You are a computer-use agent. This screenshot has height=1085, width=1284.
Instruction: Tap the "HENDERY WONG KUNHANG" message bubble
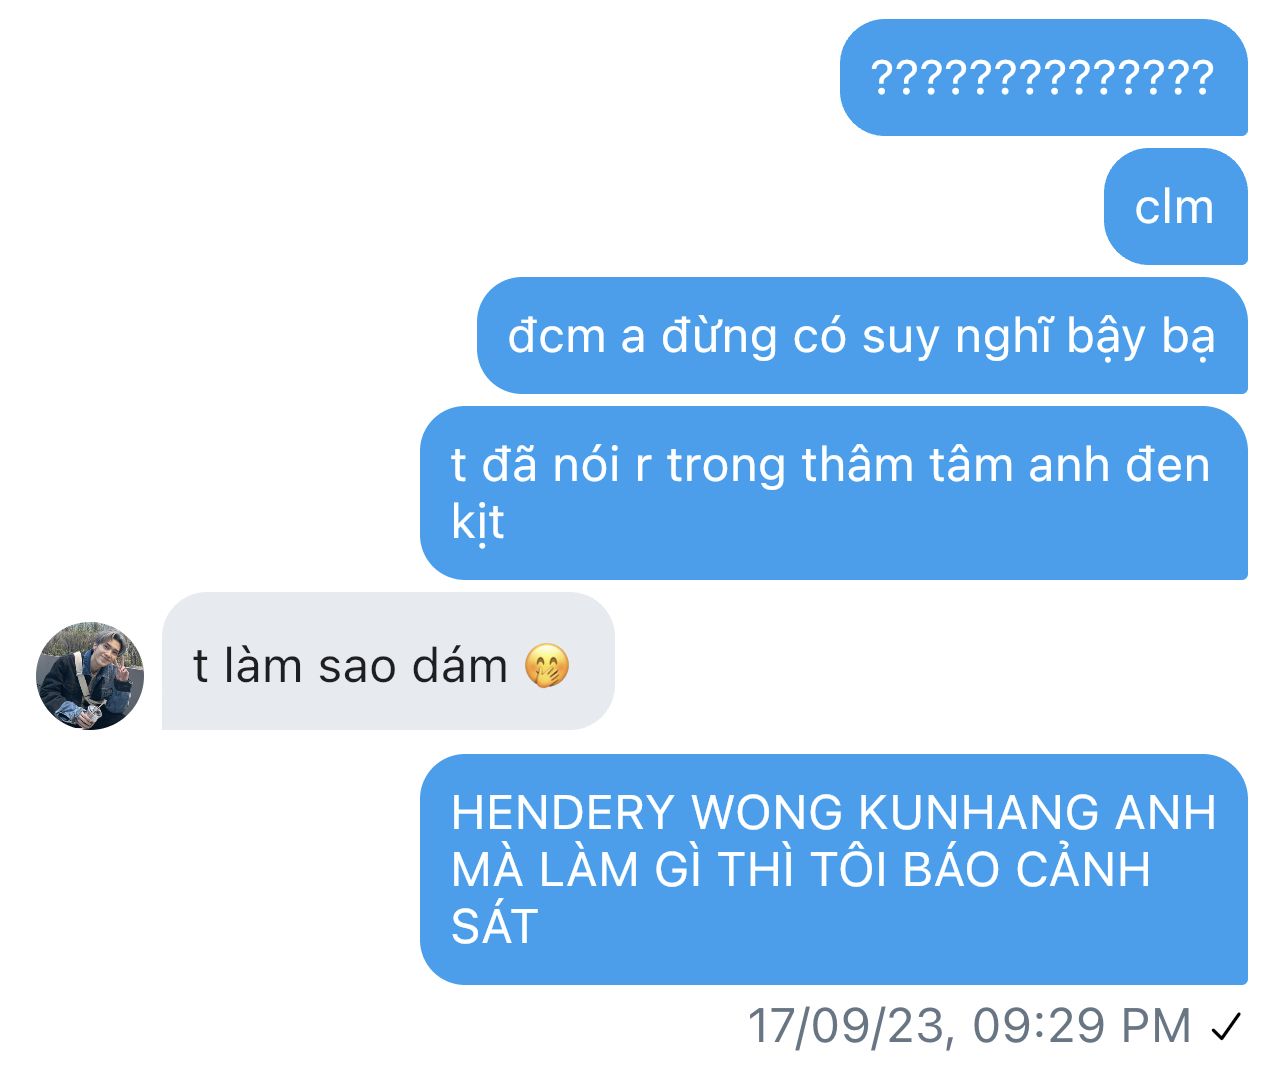click(834, 869)
